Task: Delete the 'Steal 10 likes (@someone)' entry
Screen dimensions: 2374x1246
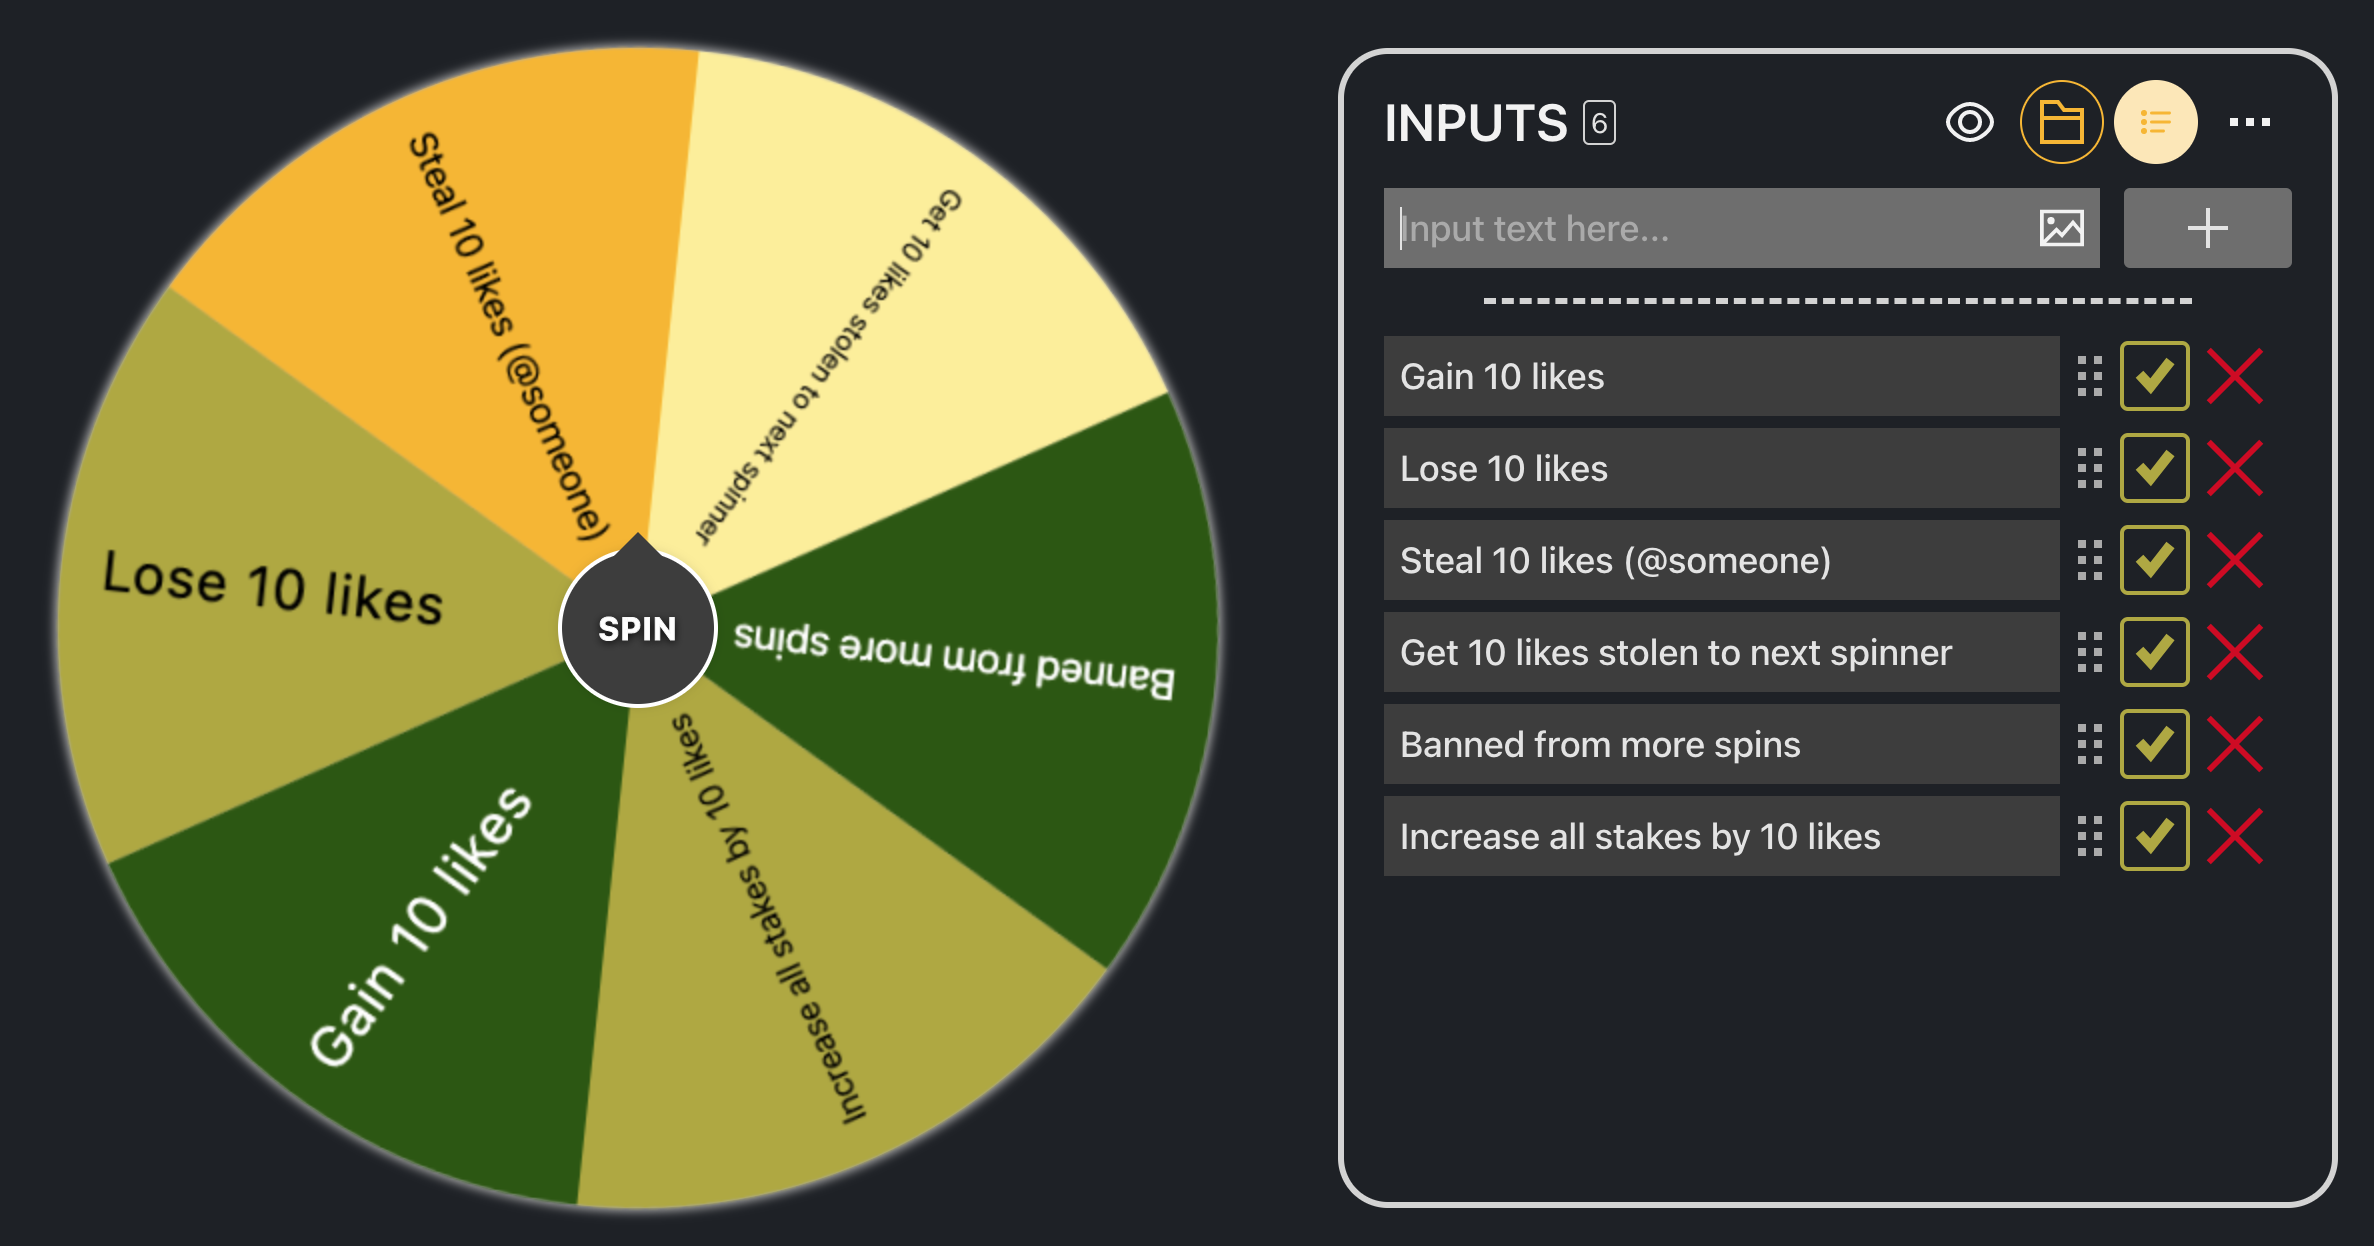Action: tap(2235, 560)
